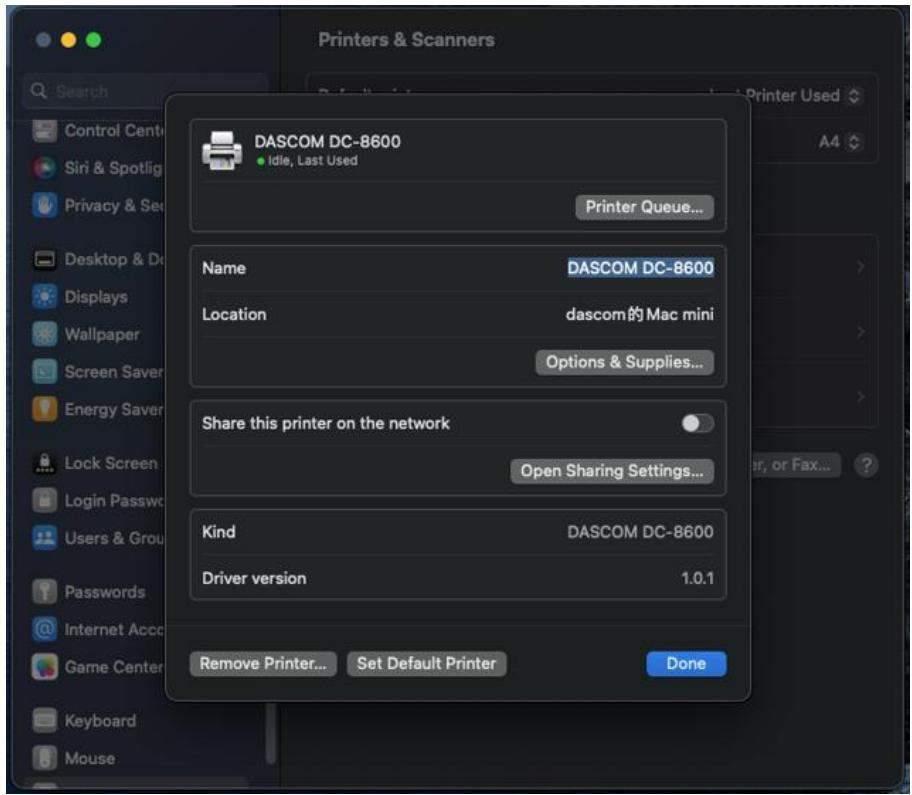Screen dimensions: 912x795
Task: Open the Screen Saver icon
Action: click(45, 372)
